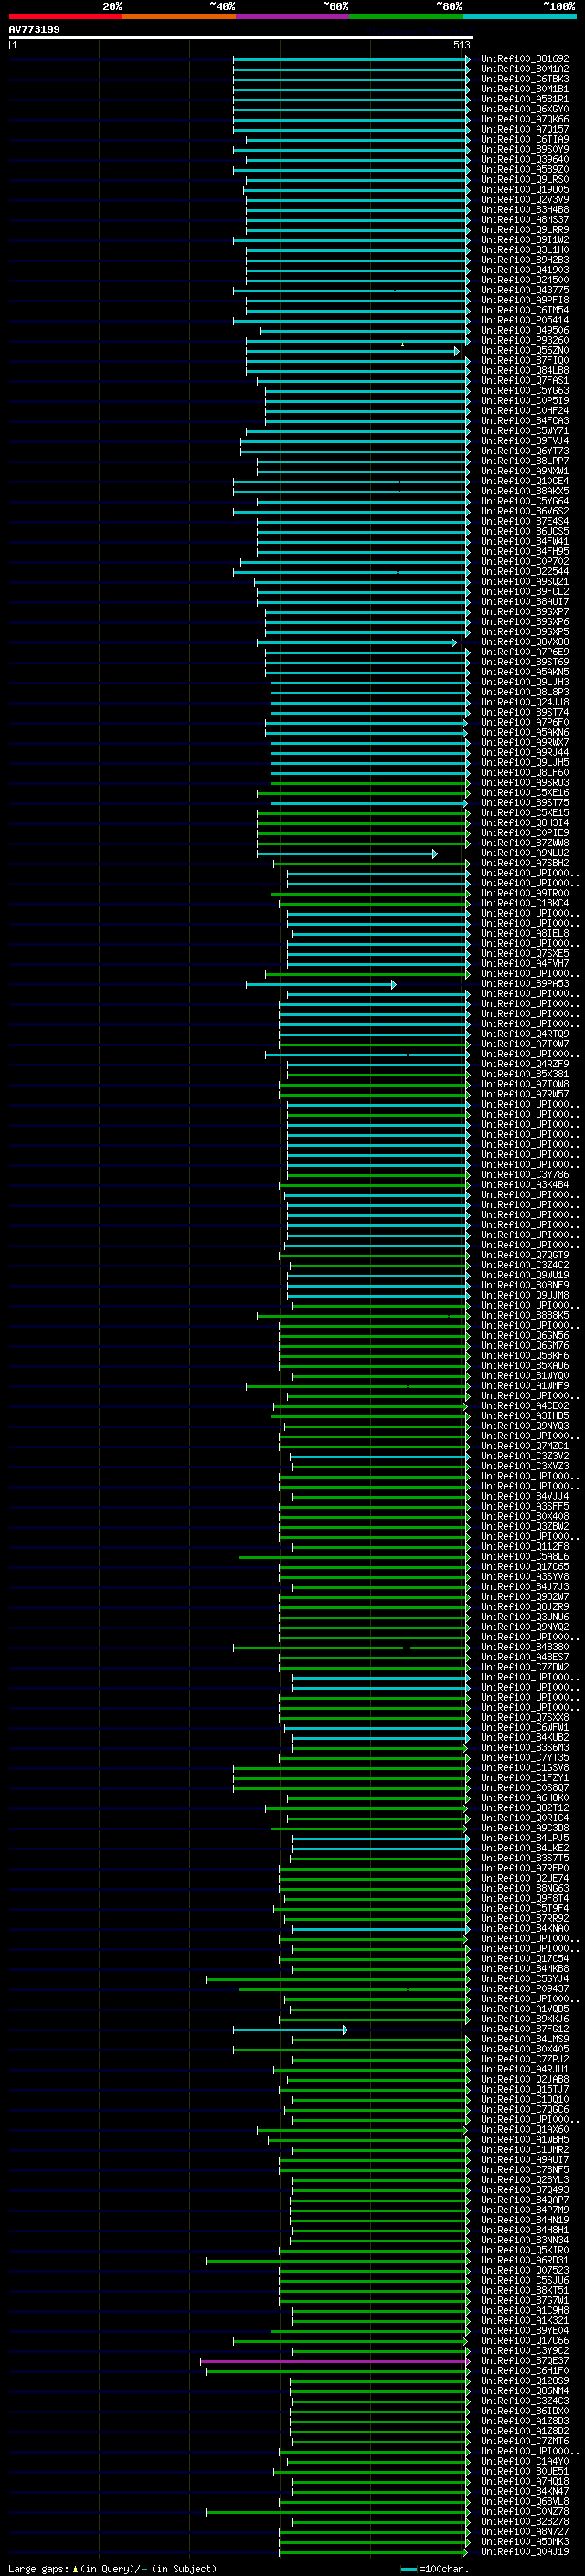This screenshot has width=585, height=2576.
Task: Click hit UniRef100_C7ZMT6
Action: [524, 2441]
